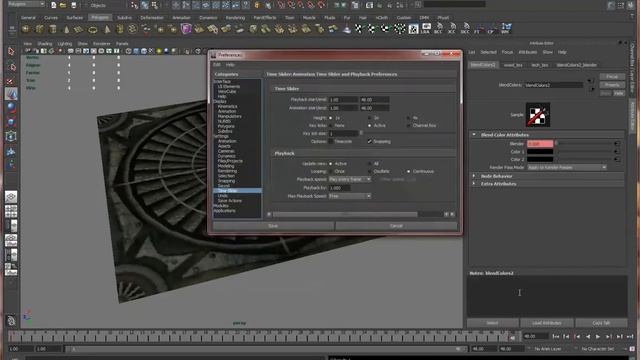640x360 pixels.
Task: Activate the Paint Selection tool in toolbox
Action: pos(11,81)
